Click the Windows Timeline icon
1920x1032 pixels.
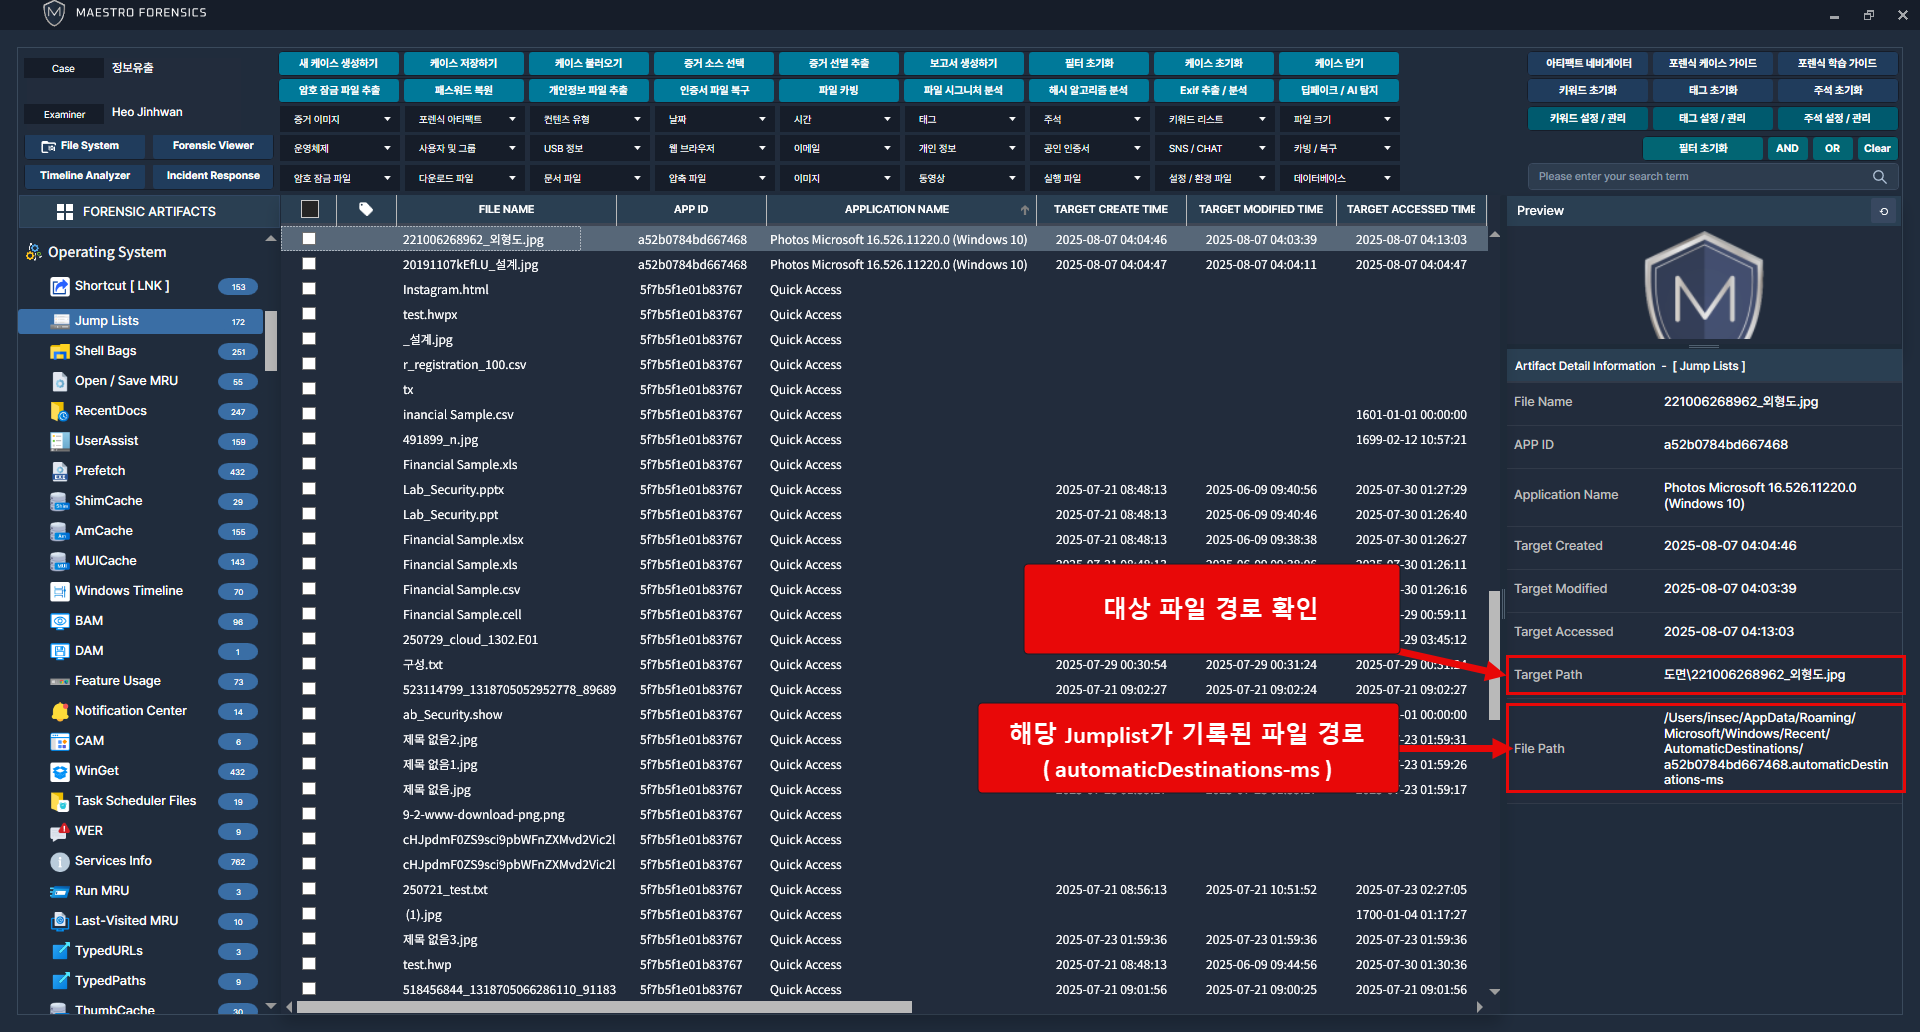[x=59, y=591]
